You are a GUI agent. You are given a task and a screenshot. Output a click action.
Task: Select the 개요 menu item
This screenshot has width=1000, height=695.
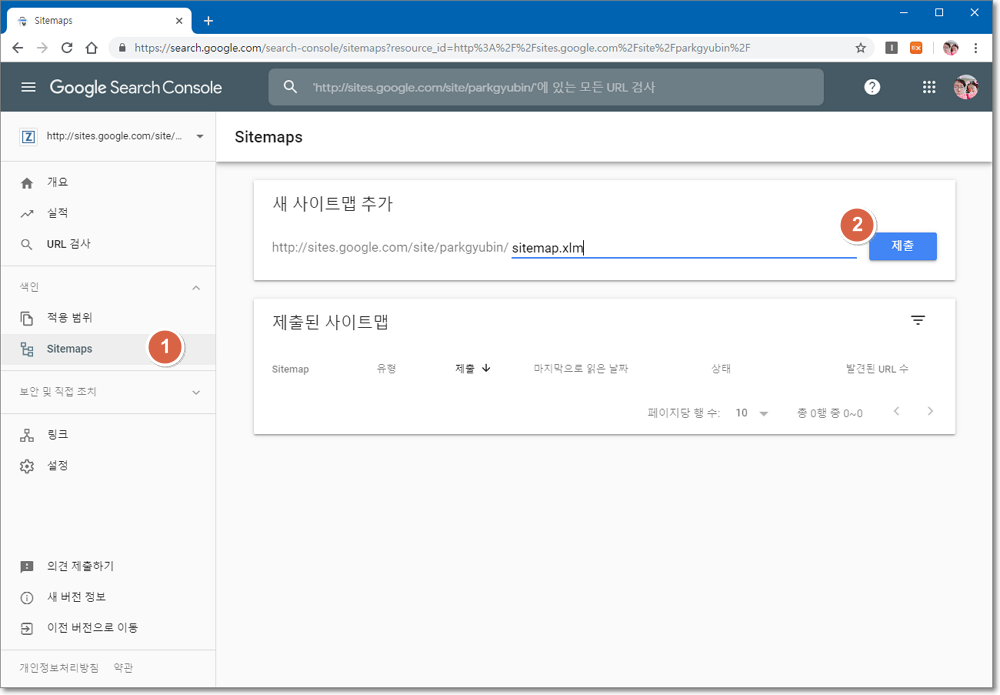click(x=57, y=182)
